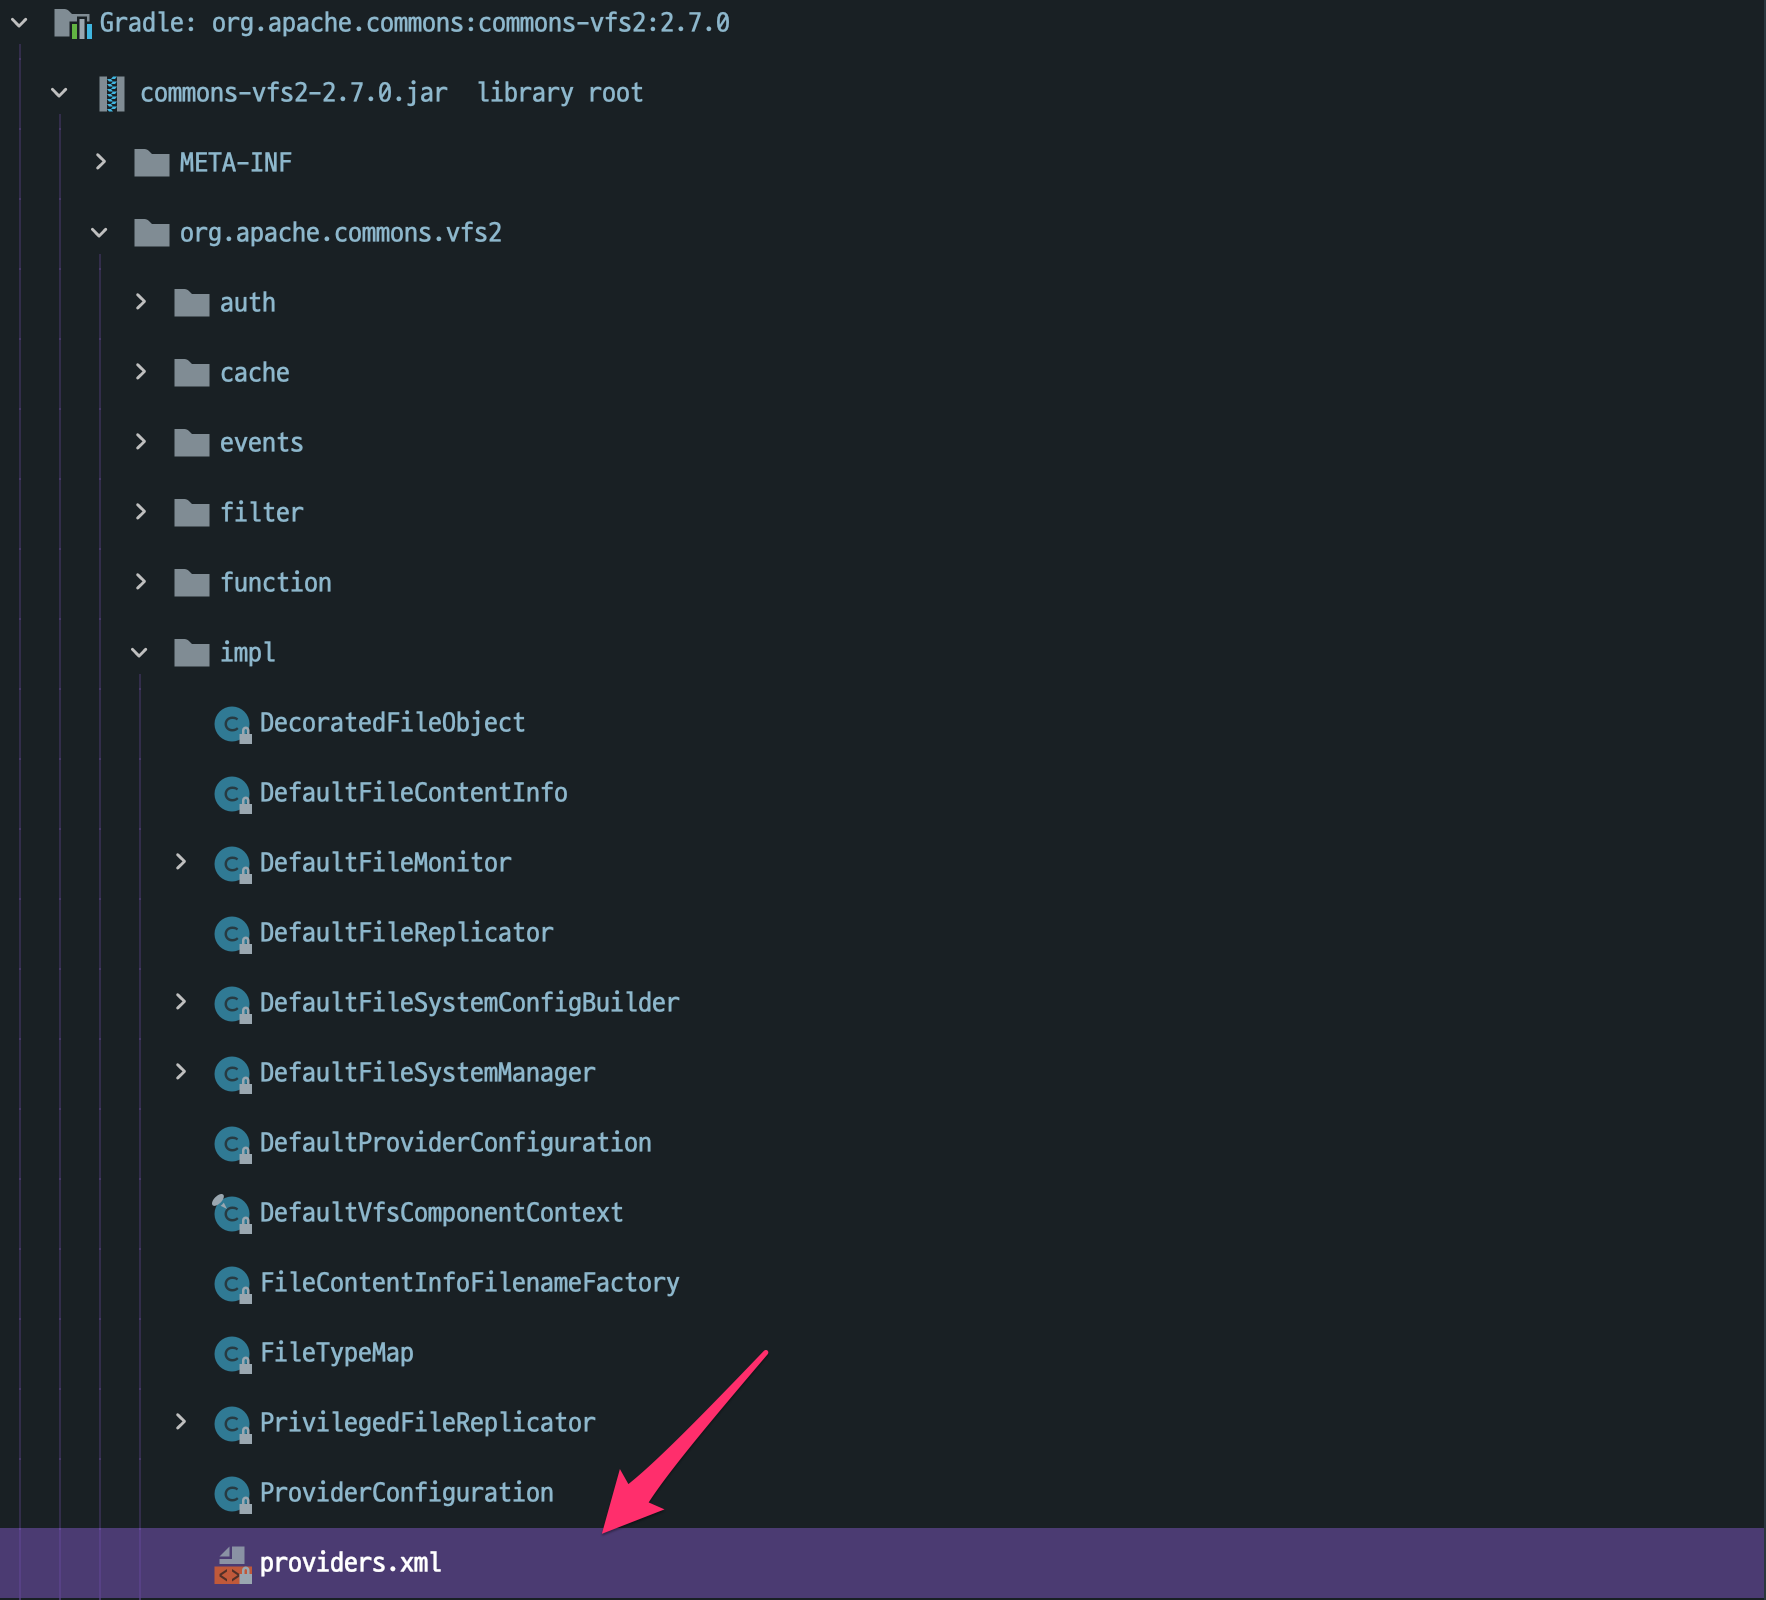Click the providers.xml file icon
This screenshot has height=1600, width=1766.
232,1564
